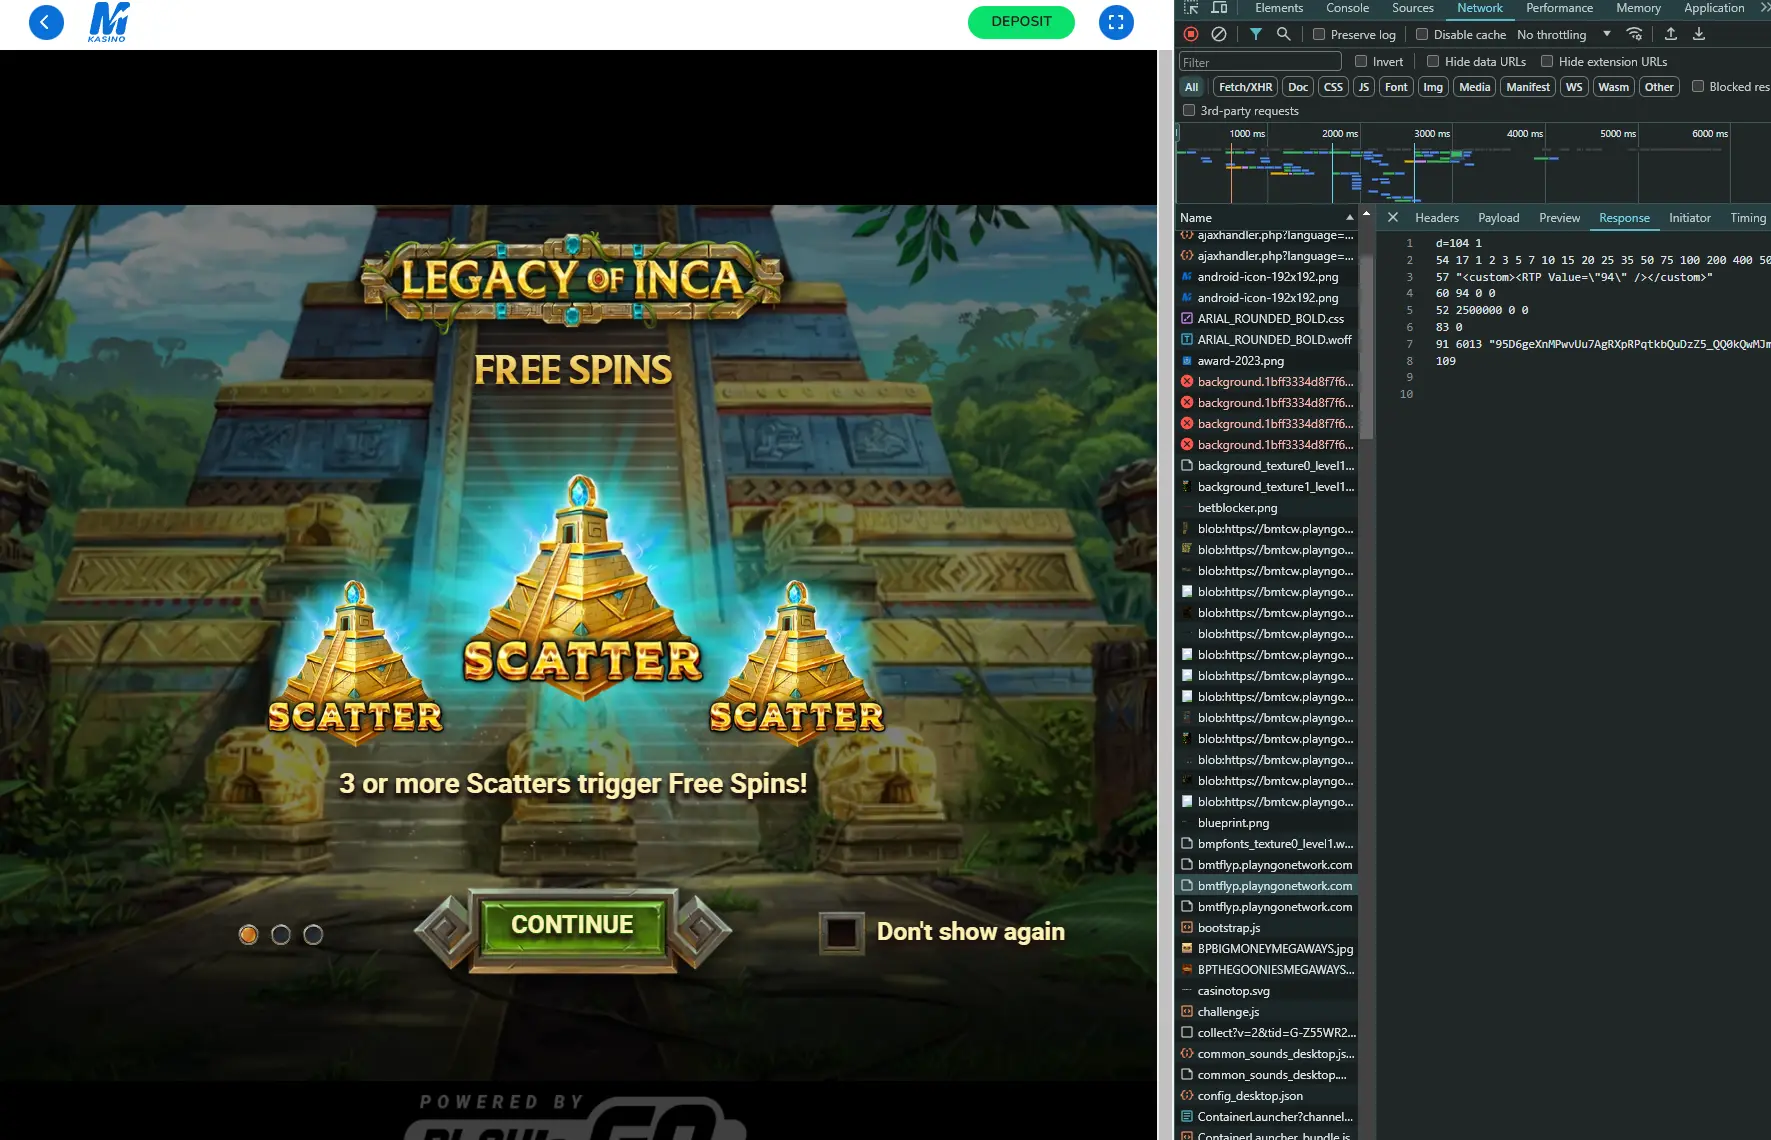This screenshot has width=1771, height=1140.
Task: Select the bootstrap.js request
Action: (1267, 928)
